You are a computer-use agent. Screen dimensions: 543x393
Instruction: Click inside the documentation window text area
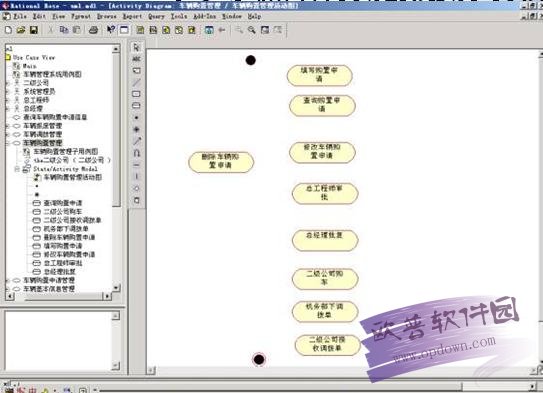[58, 341]
